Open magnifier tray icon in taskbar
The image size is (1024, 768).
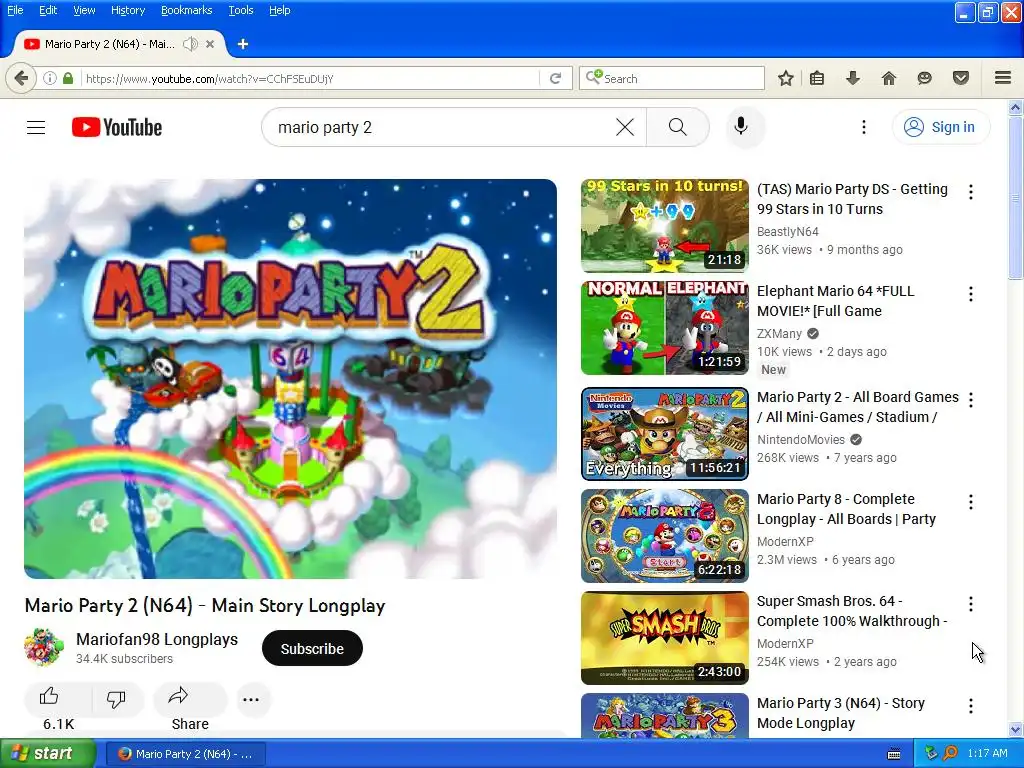[951, 753]
